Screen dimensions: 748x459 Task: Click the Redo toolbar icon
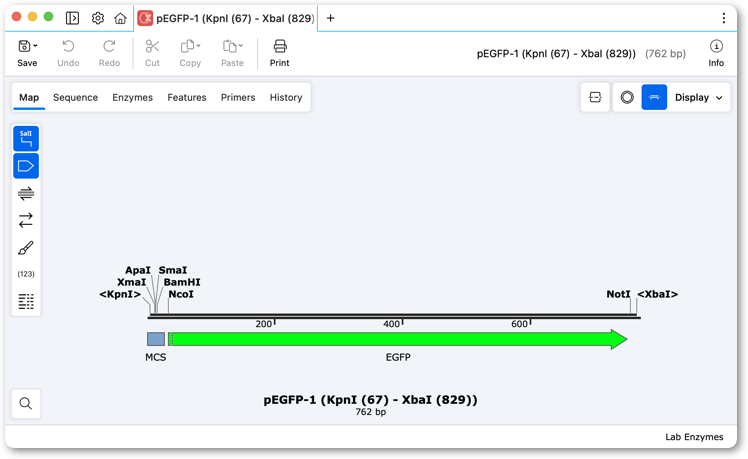(x=109, y=46)
